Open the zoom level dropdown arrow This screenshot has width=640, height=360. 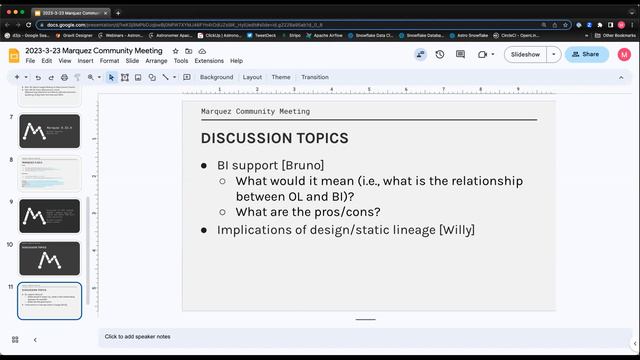tap(99, 77)
